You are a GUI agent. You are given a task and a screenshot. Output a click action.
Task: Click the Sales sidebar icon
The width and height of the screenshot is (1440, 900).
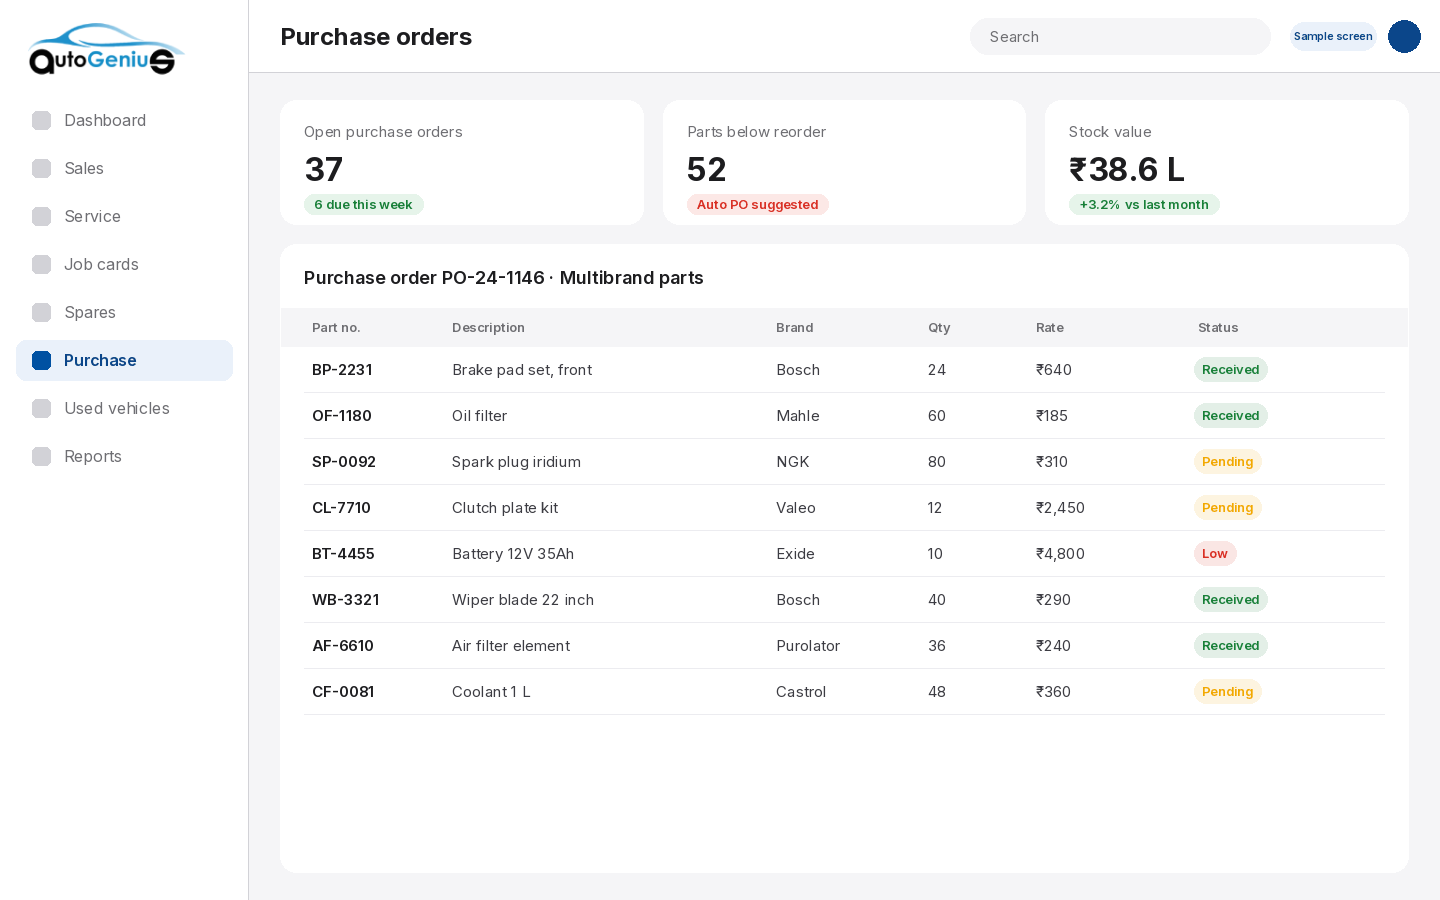(x=41, y=168)
